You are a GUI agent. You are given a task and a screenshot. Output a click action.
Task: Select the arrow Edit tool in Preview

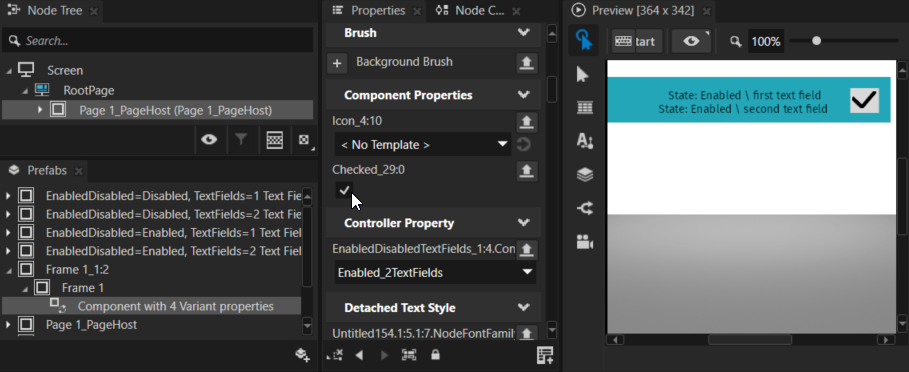click(583, 75)
